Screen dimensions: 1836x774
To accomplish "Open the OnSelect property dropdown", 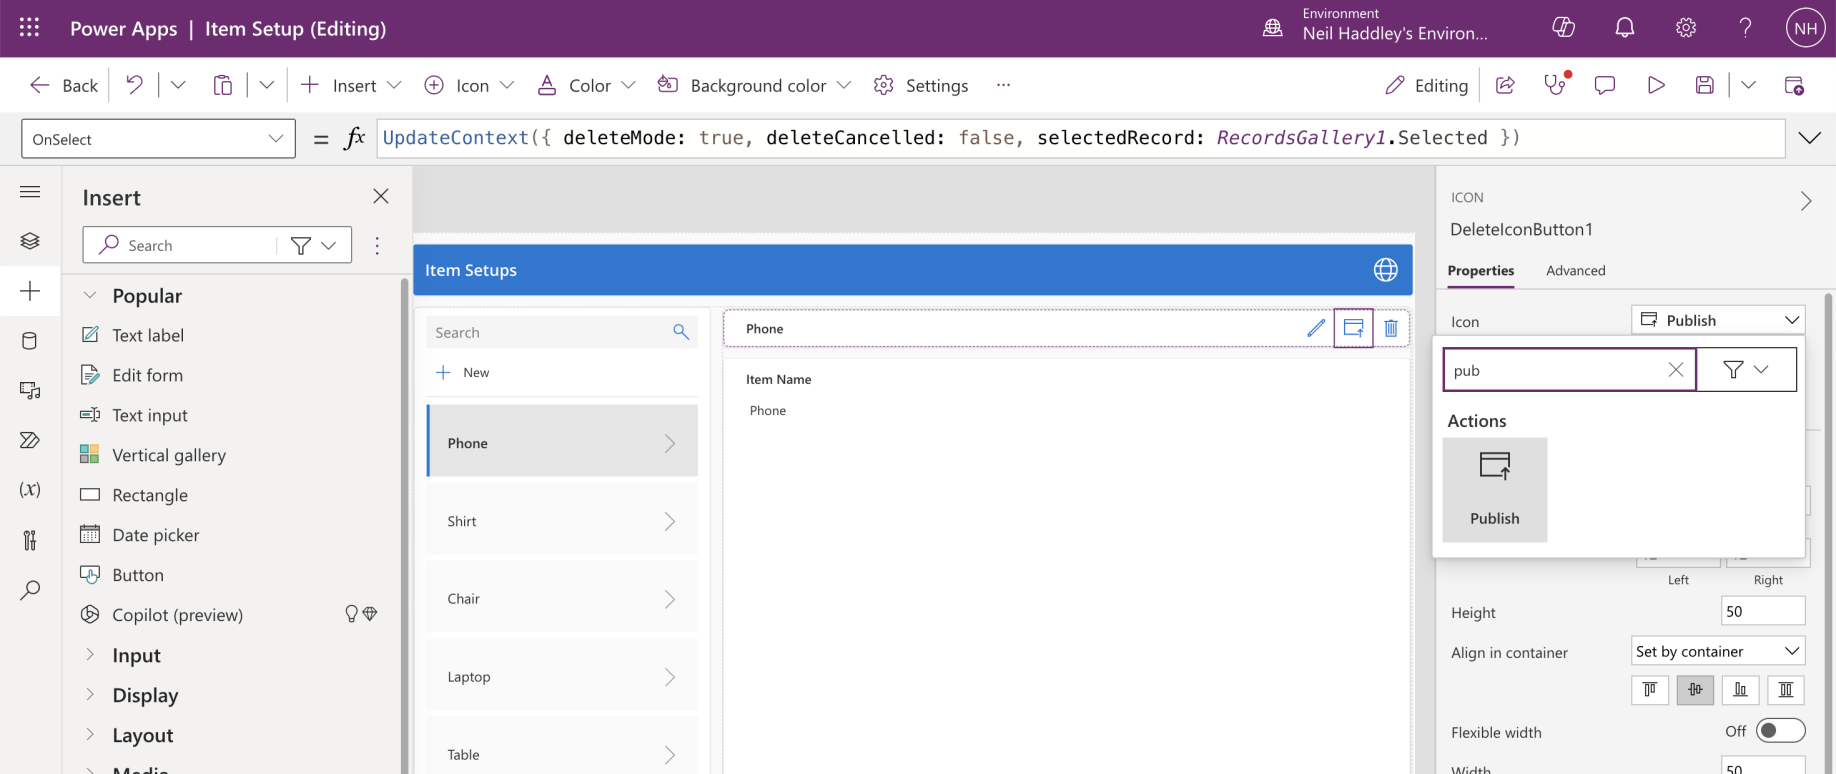I will 158,139.
